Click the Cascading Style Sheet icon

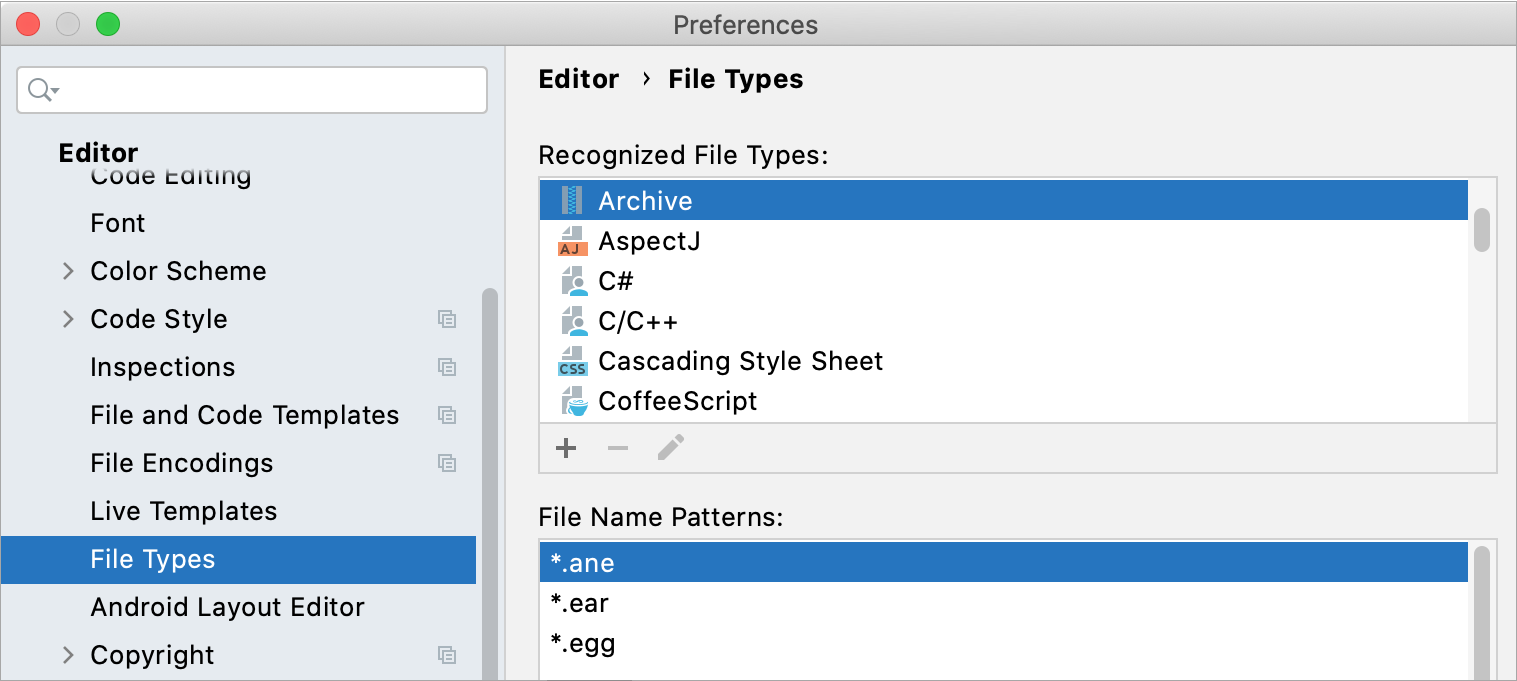coord(572,361)
